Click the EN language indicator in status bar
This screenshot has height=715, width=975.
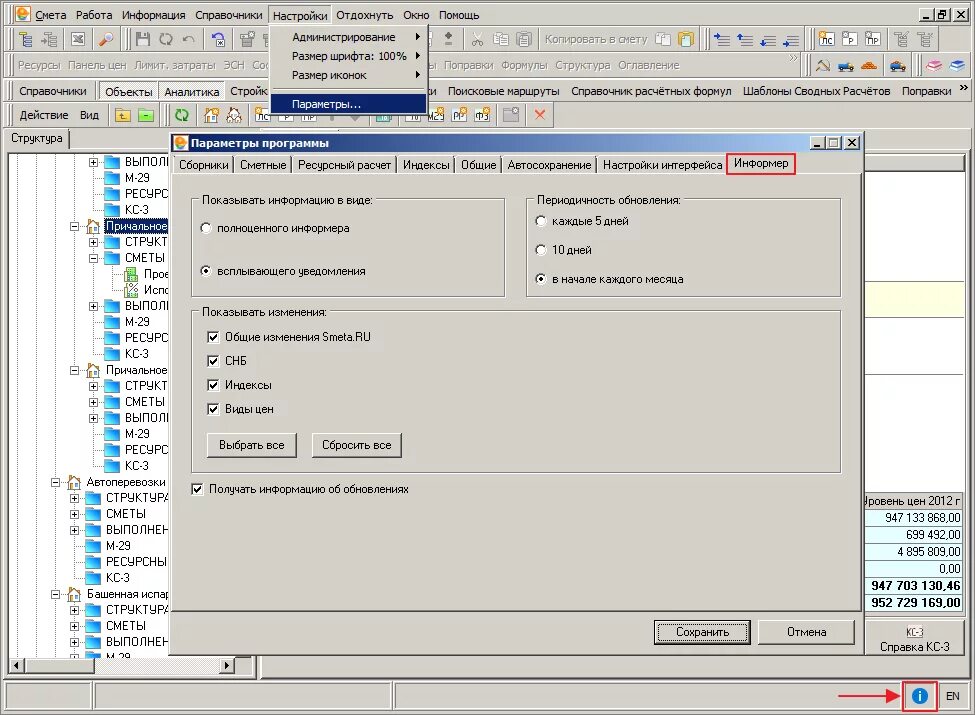953,696
